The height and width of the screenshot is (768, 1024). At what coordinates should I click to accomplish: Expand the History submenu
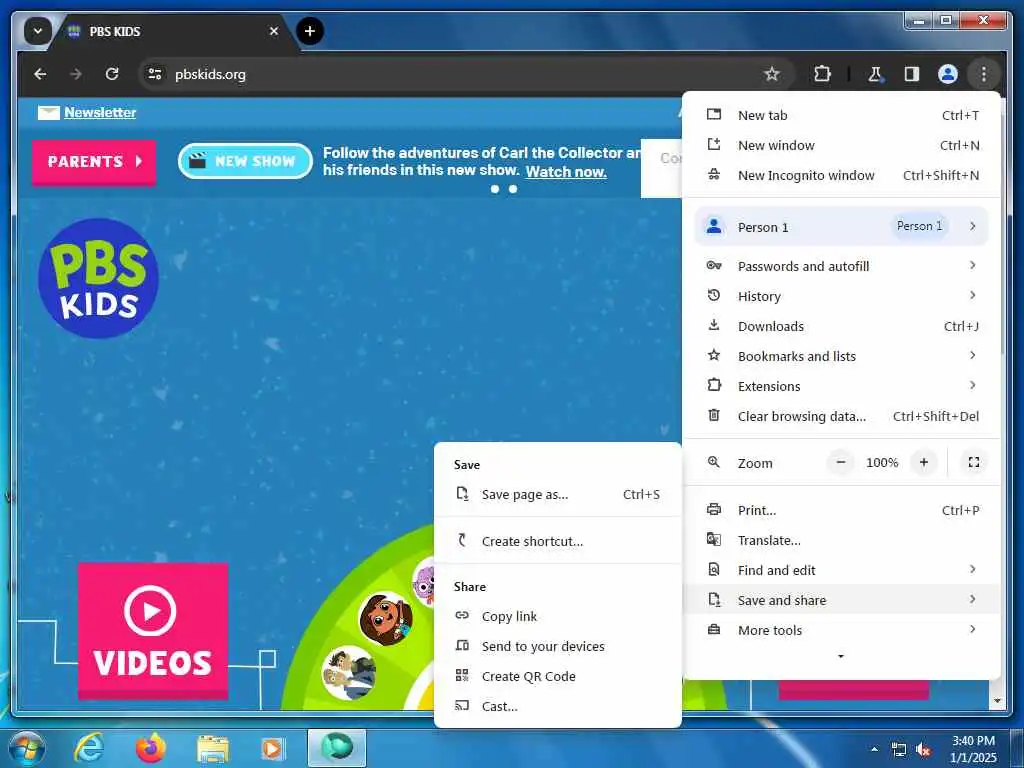point(841,296)
